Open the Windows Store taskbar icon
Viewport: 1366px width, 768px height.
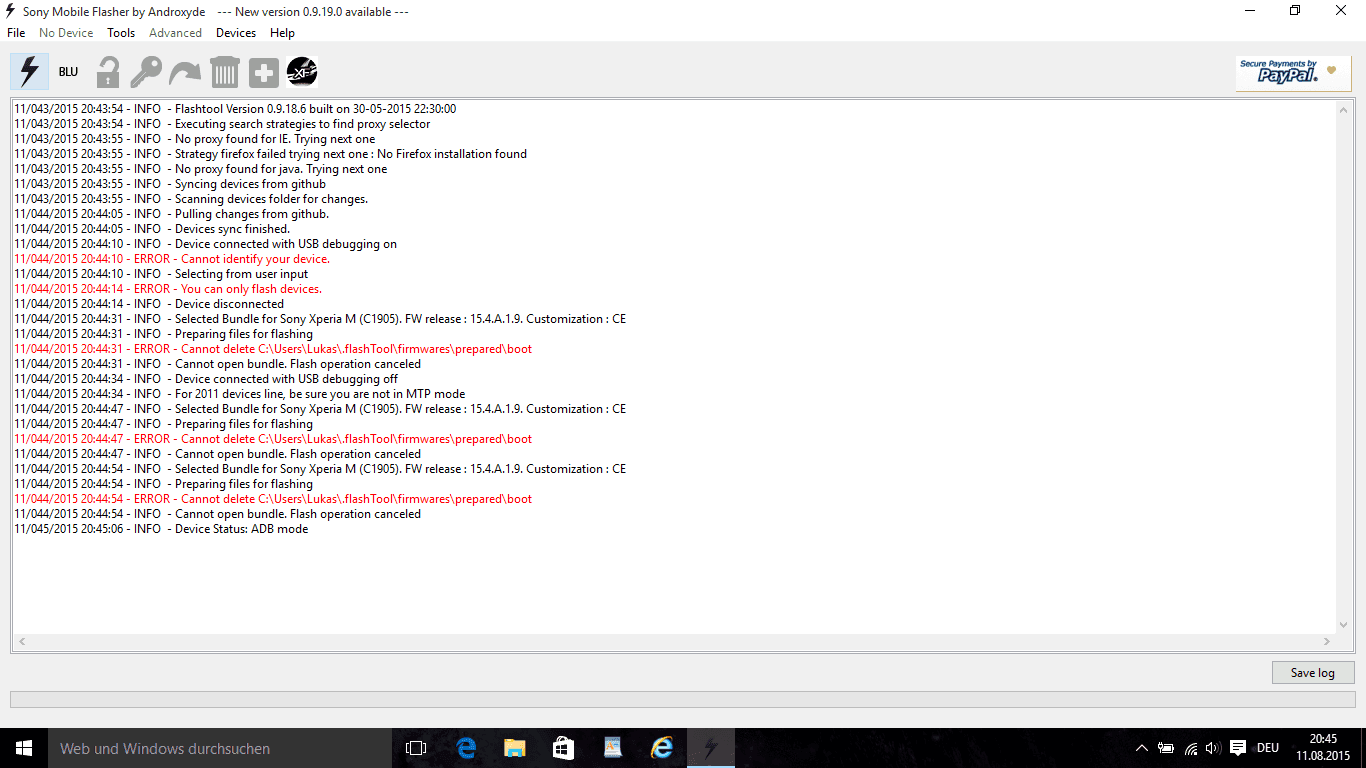click(x=563, y=748)
